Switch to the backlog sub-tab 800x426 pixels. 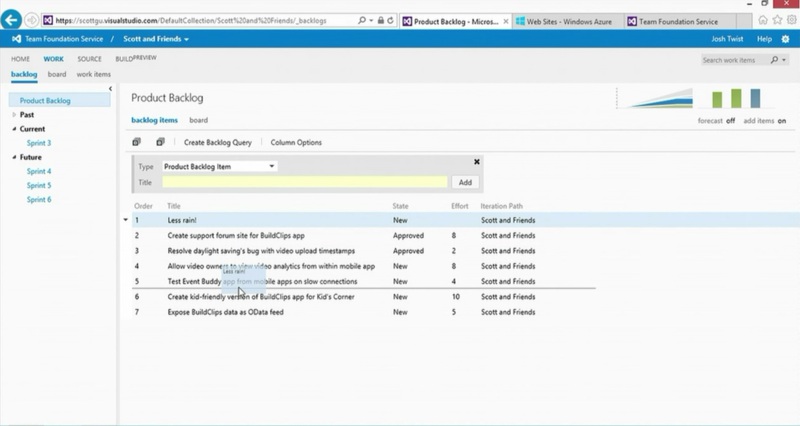click(x=24, y=74)
